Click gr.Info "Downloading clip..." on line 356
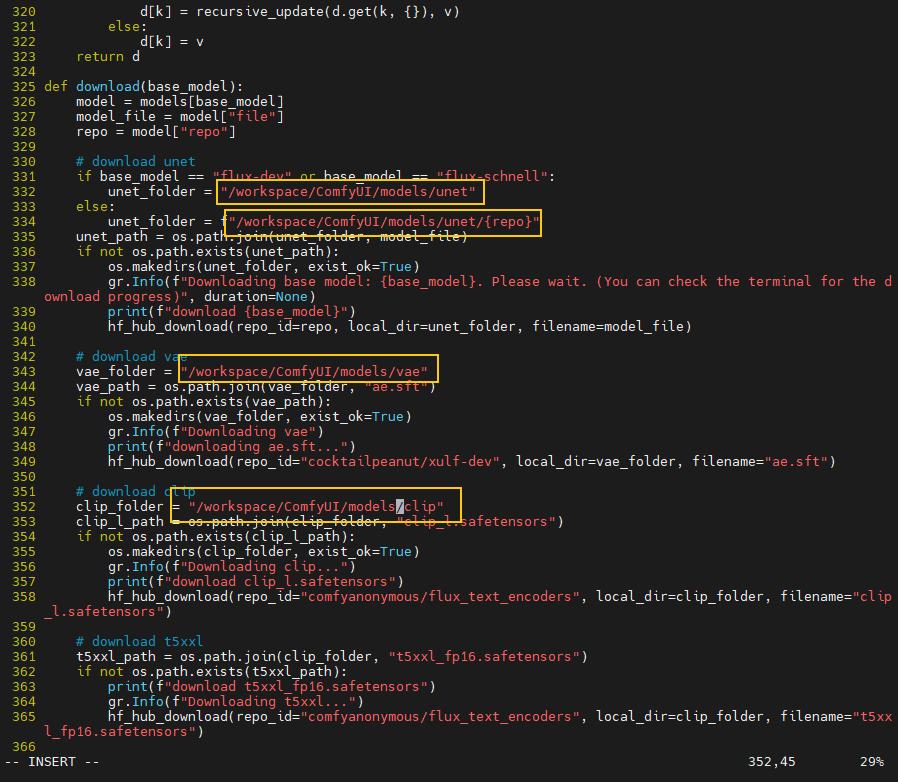This screenshot has height=782, width=898. coord(232,567)
